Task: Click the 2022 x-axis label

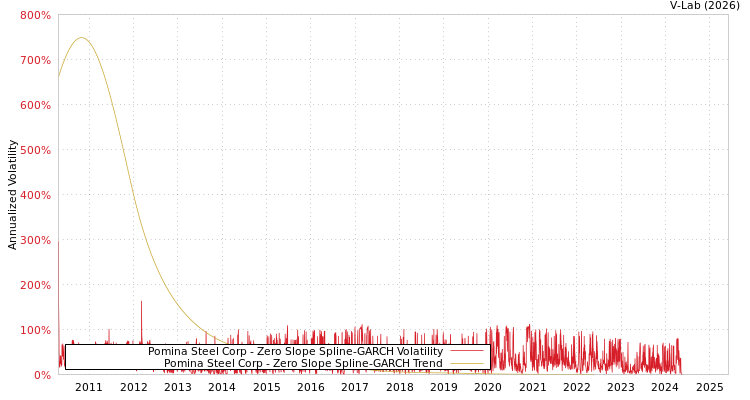Action: [577, 387]
